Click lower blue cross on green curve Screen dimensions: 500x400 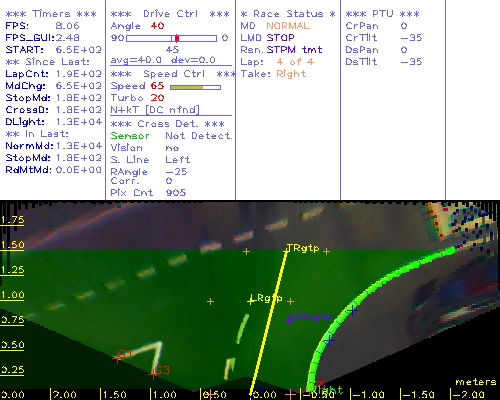point(329,341)
